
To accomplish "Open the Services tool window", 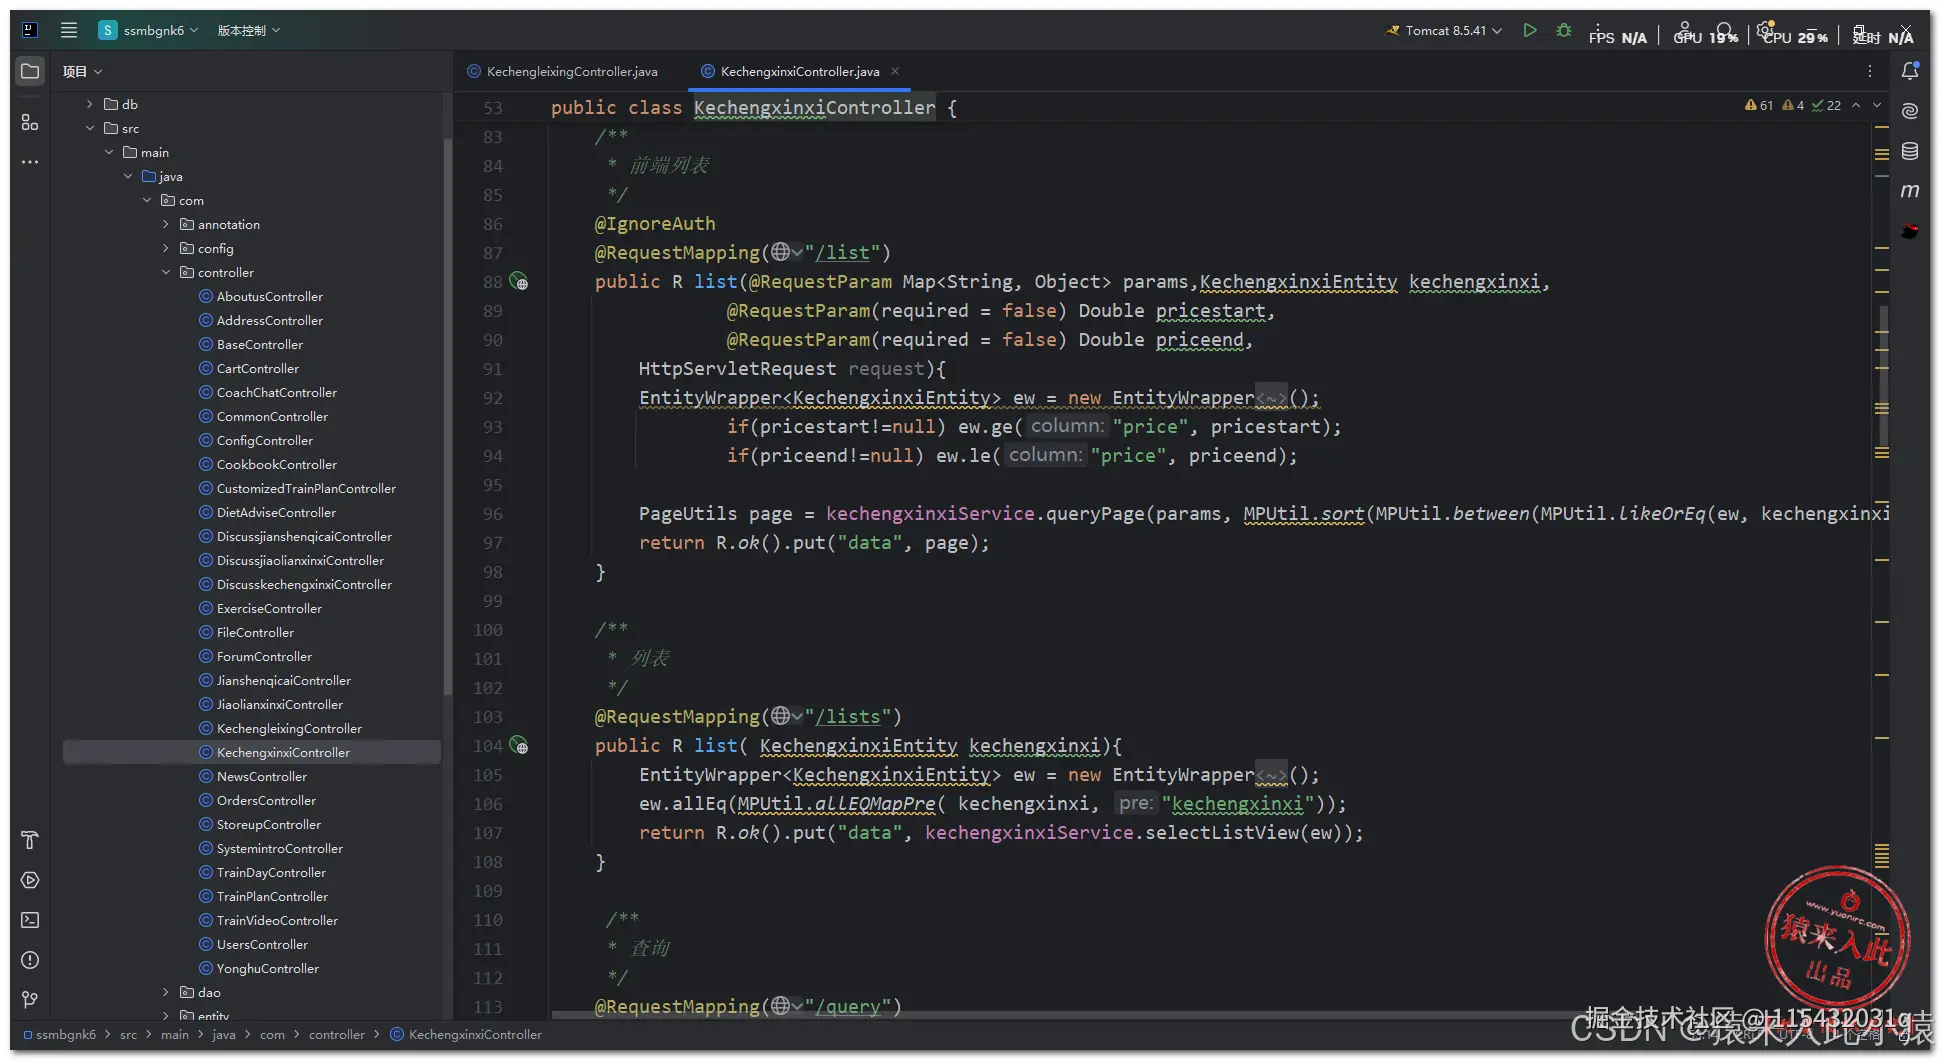I will coord(30,880).
